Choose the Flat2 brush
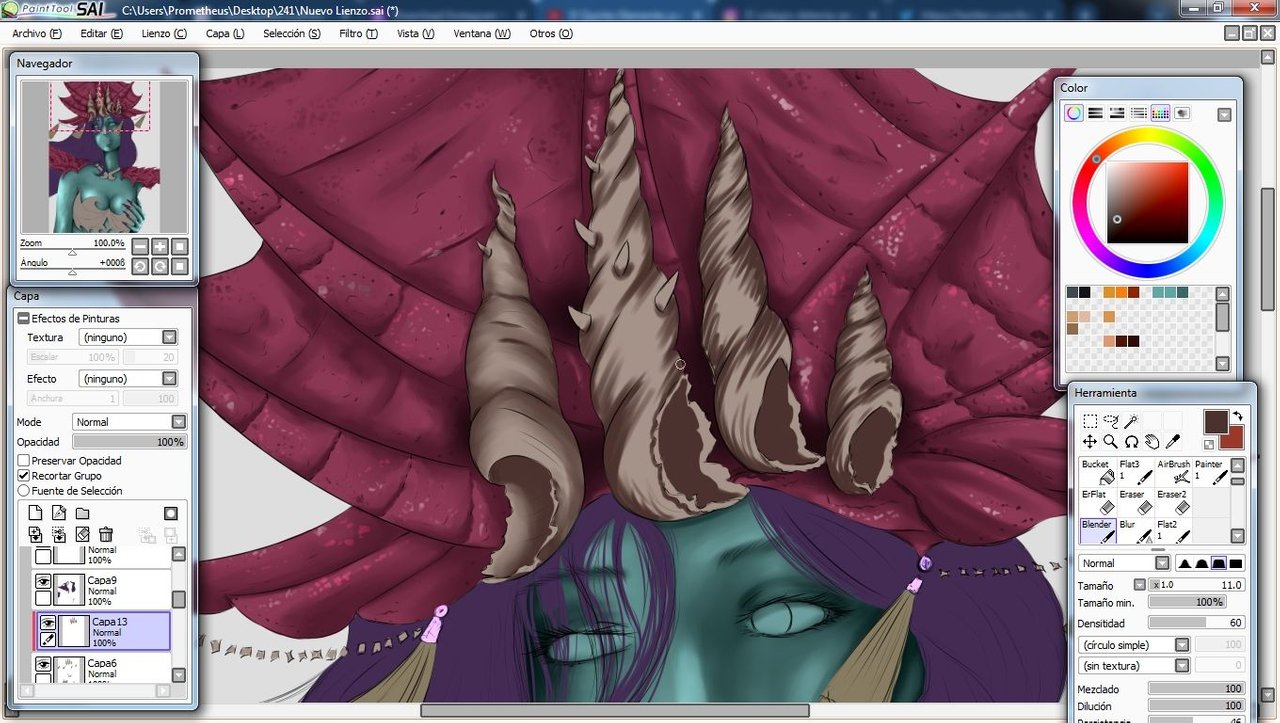Screen dimensions: 1280x723 (x=1174, y=531)
